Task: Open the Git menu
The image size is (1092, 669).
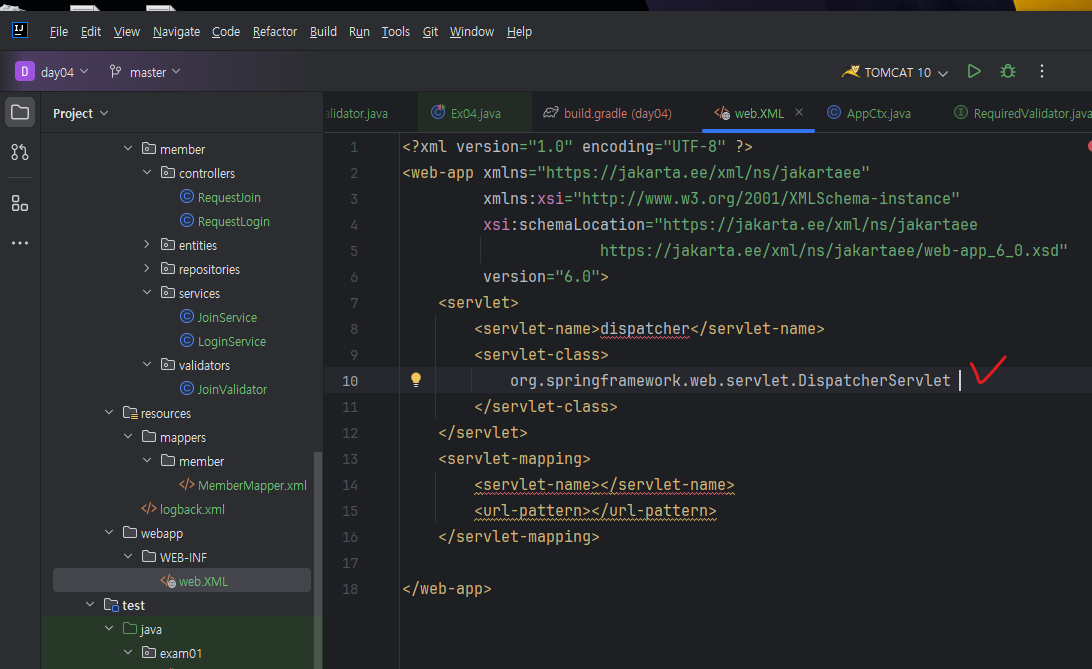Action: (x=430, y=31)
